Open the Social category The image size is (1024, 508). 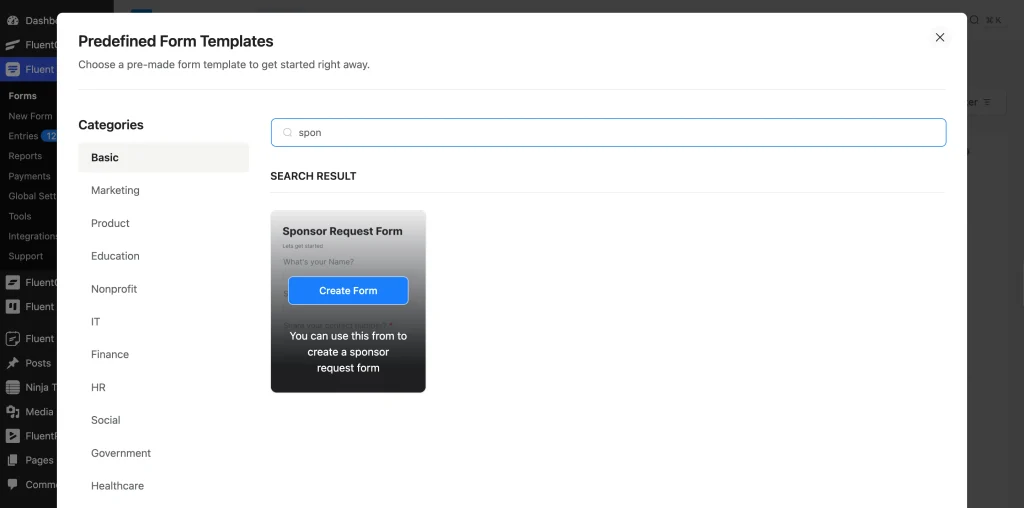pyautogui.click(x=106, y=420)
